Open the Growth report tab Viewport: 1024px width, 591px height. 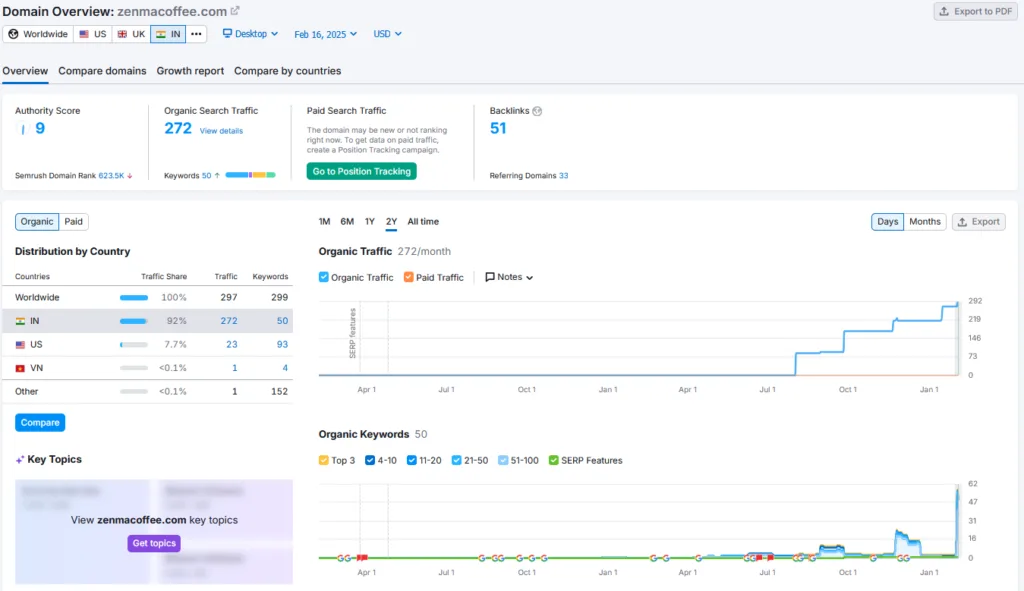[190, 71]
